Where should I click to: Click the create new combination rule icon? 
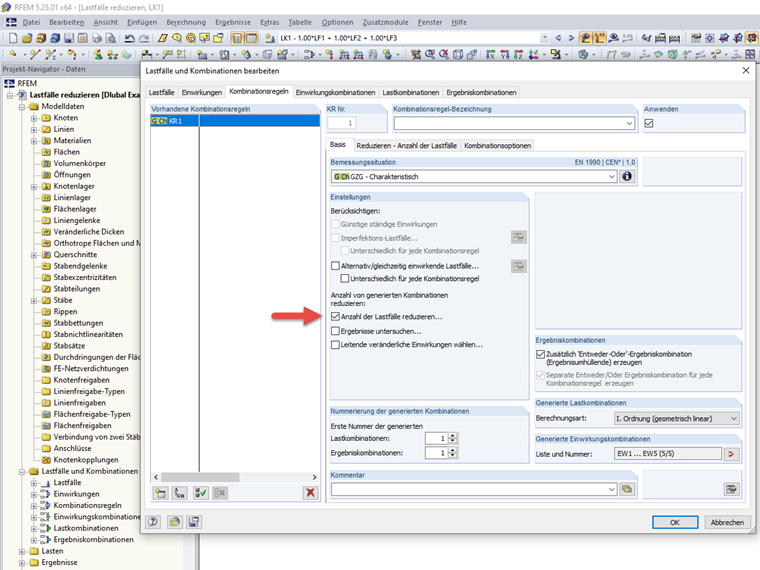[x=160, y=493]
